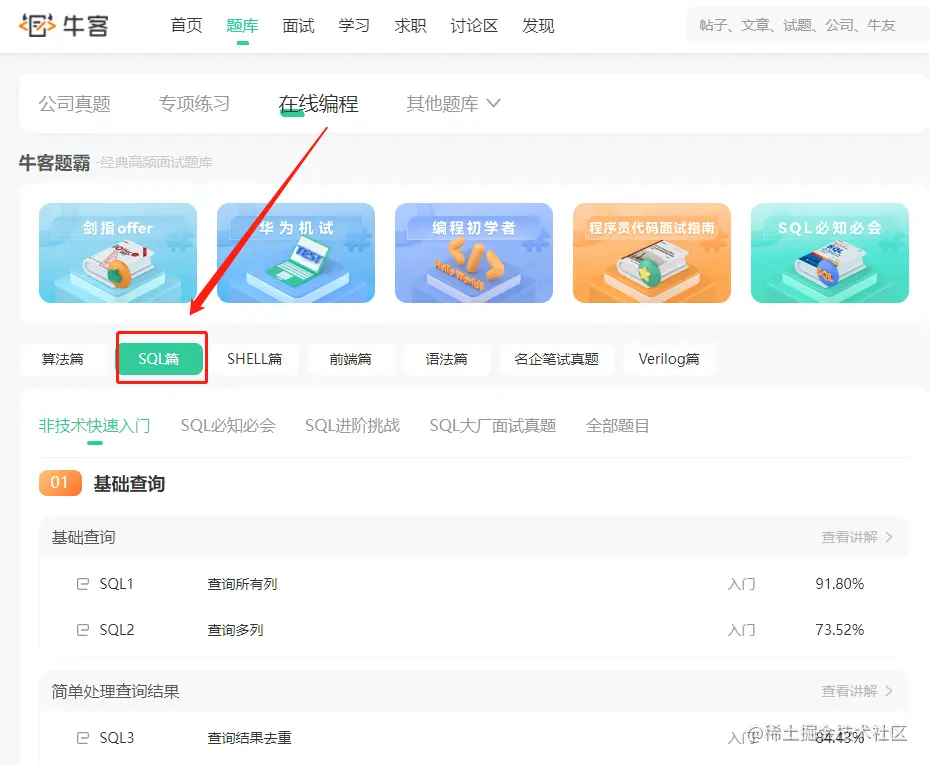Click the 牛客 logo icon
This screenshot has width=929, height=765.
37,25
